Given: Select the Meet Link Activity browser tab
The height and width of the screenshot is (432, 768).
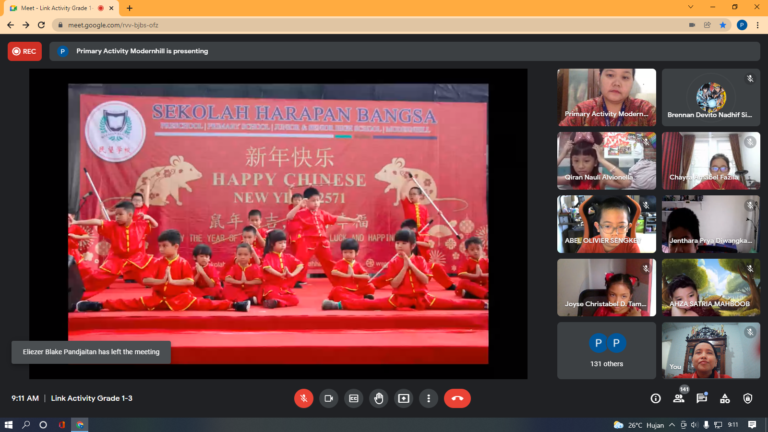Looking at the screenshot, I should click(60, 7).
